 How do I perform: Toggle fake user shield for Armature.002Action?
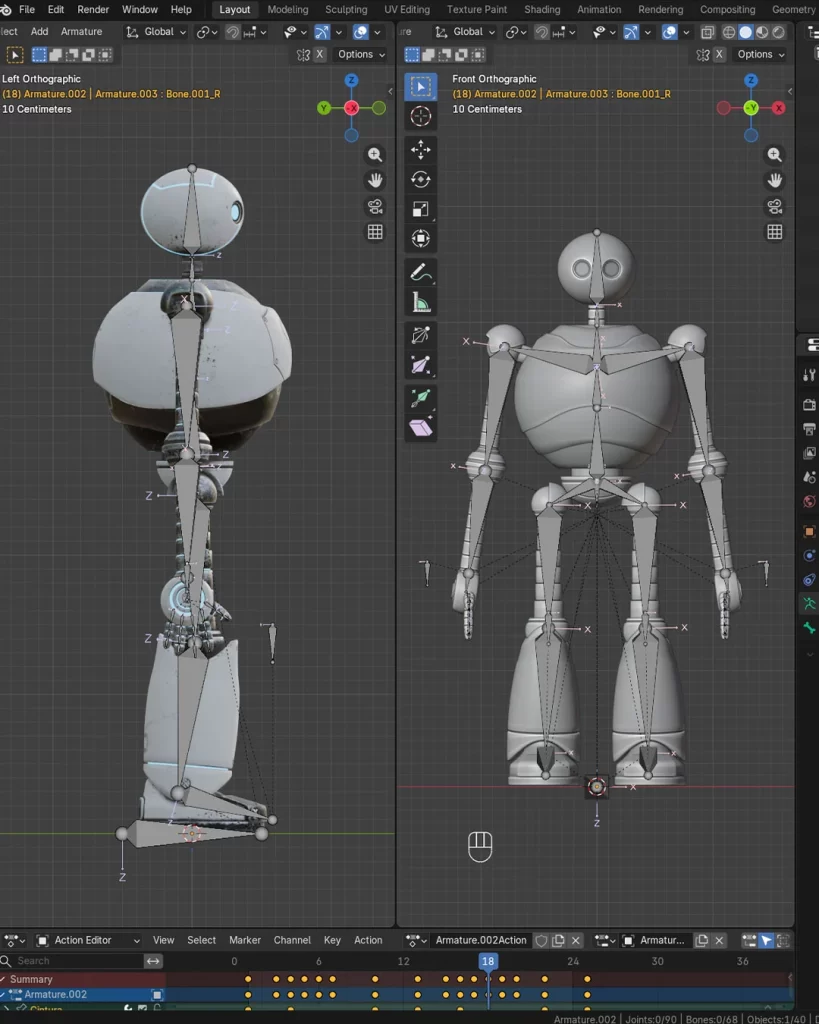541,940
